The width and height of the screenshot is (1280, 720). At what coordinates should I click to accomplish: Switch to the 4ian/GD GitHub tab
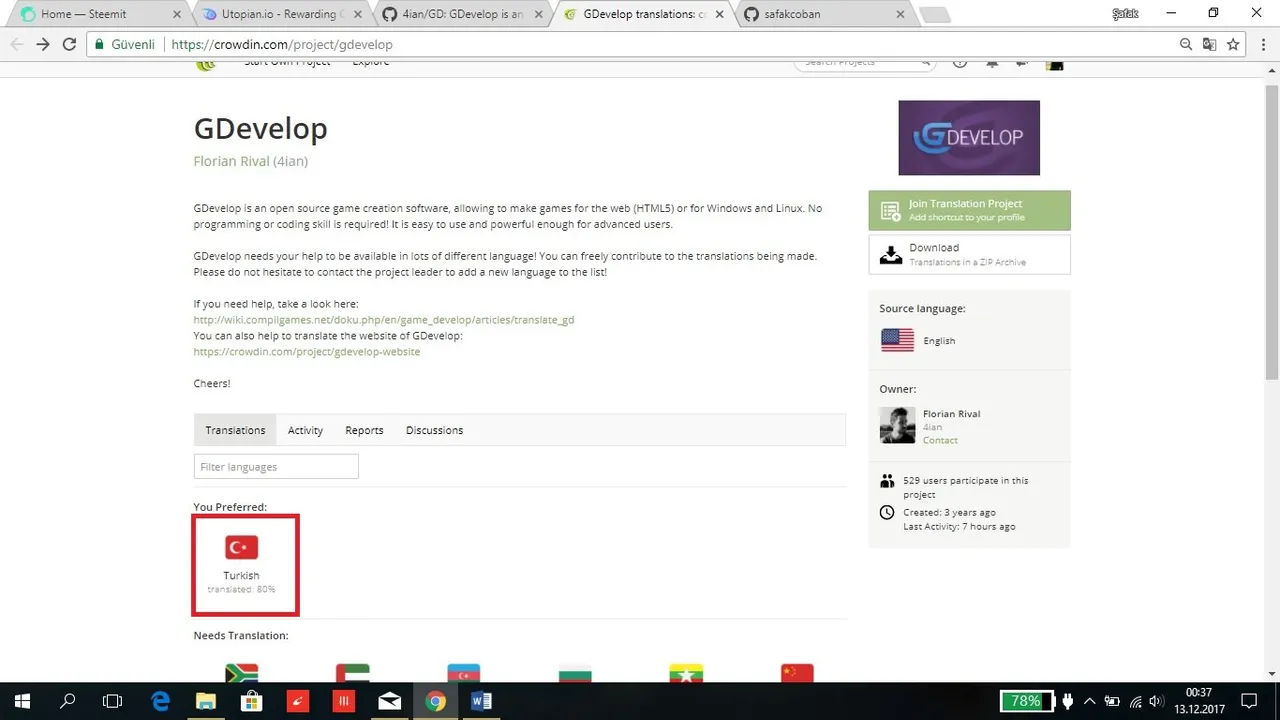[462, 14]
